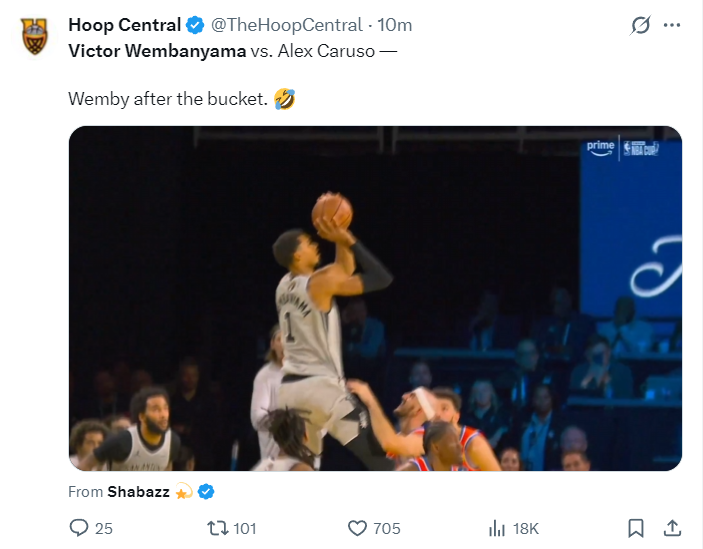
Task: Click the verified badge next to Shabazz
Action: tap(206, 491)
